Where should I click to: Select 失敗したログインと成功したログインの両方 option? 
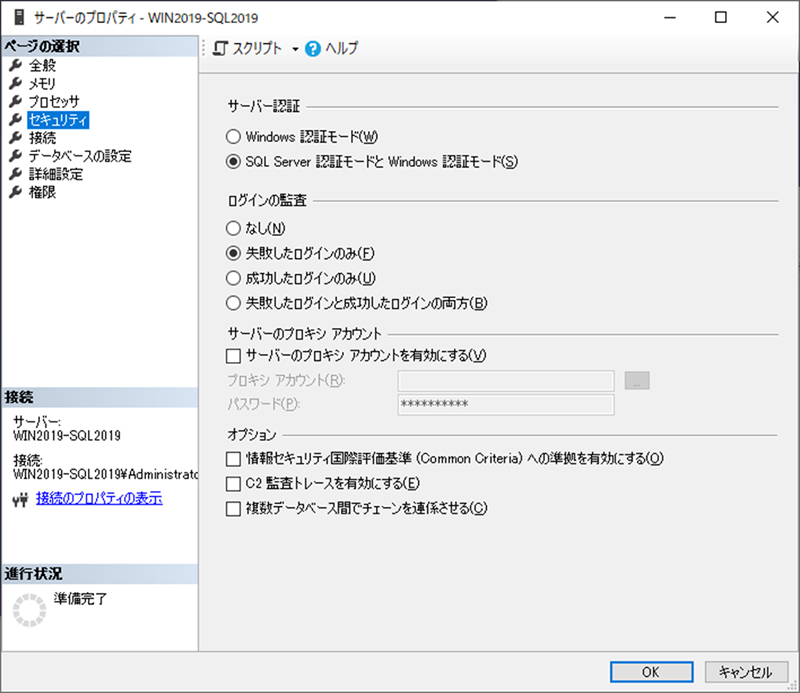pos(233,303)
